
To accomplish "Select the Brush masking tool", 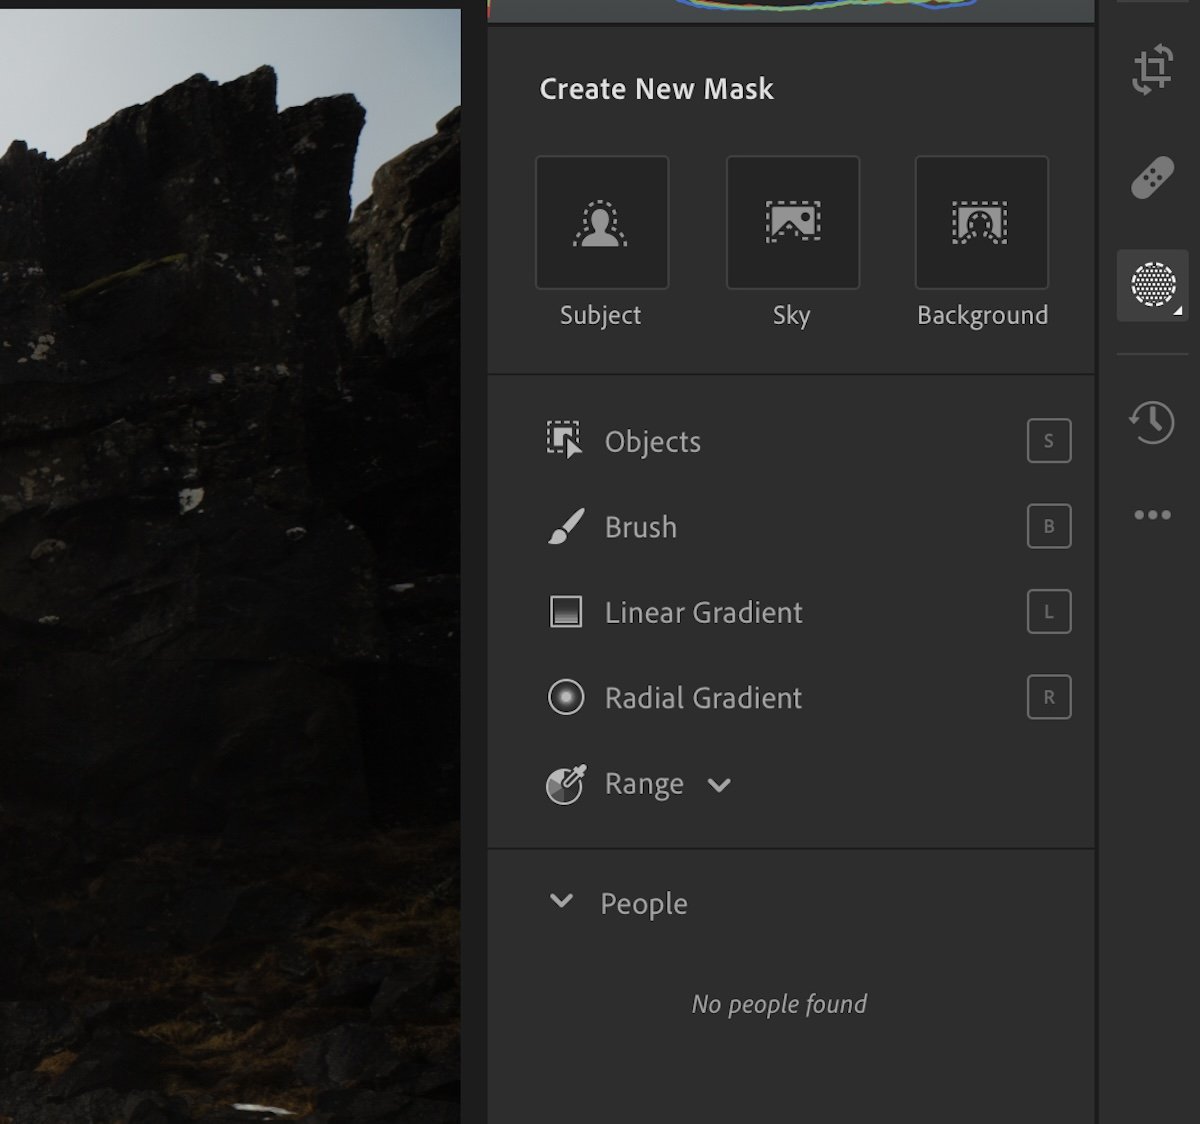I will click(640, 527).
